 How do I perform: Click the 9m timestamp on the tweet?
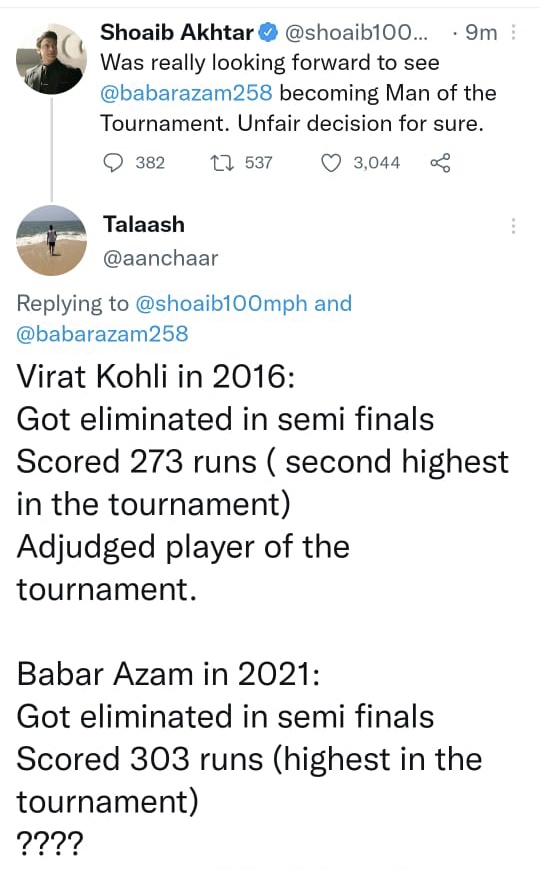tap(481, 33)
